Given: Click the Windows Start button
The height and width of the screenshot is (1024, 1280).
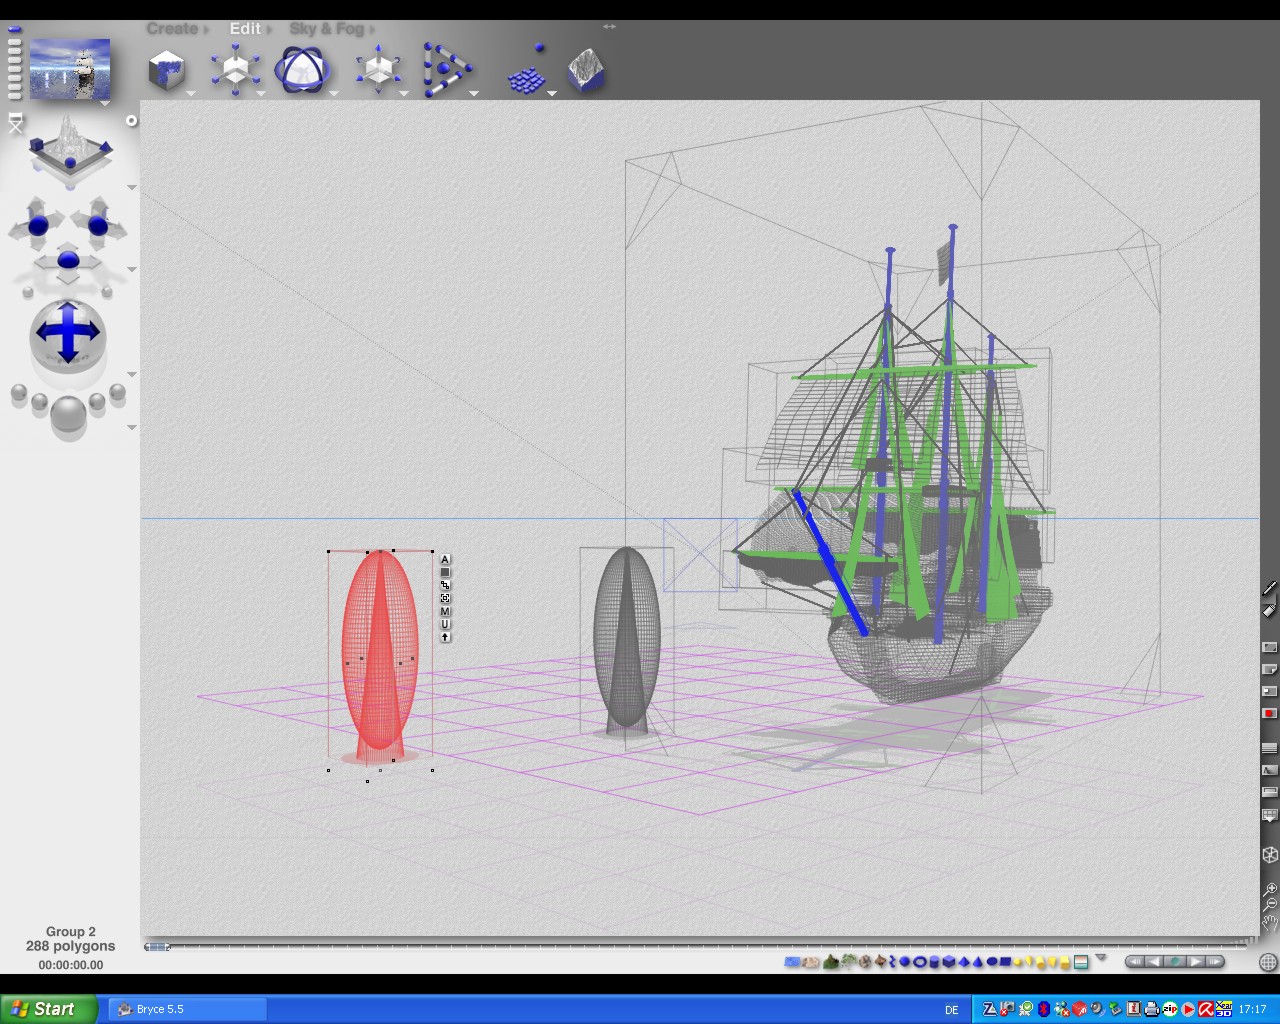Looking at the screenshot, I should click(48, 1009).
